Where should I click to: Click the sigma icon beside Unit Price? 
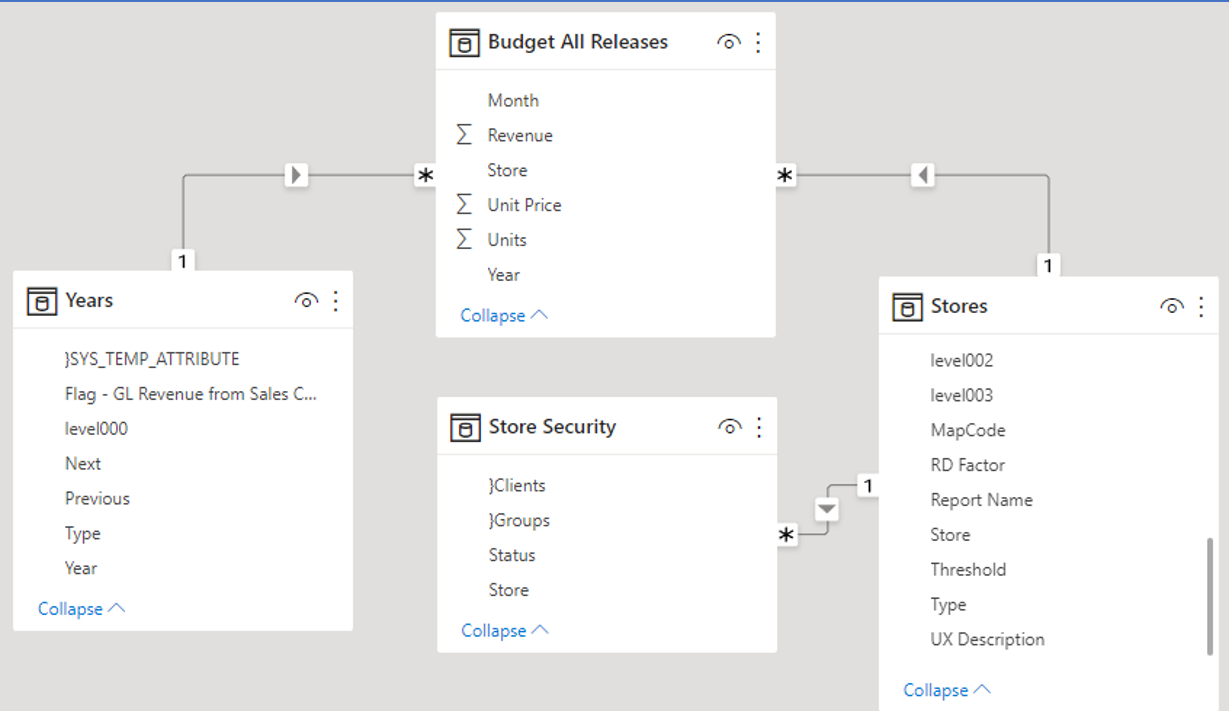(x=463, y=205)
